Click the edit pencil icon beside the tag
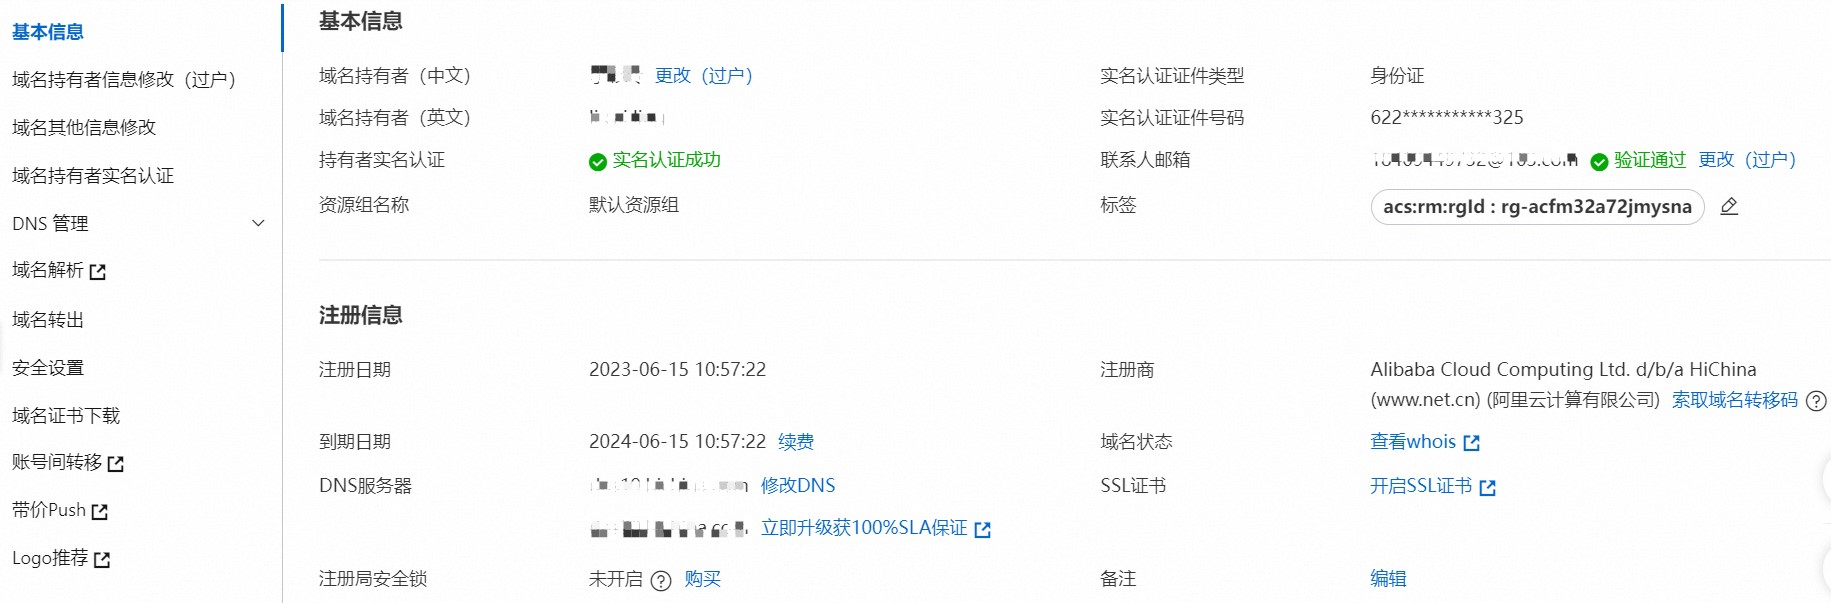1831x603 pixels. click(1729, 206)
